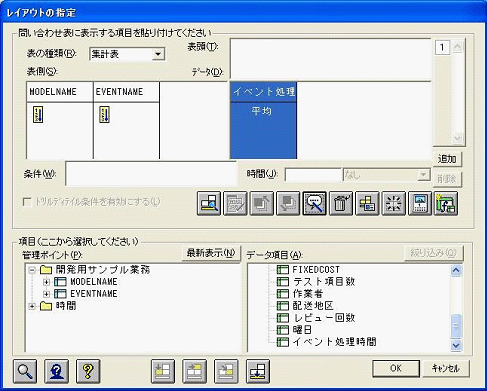Expand the 時間 folder in the tree
The height and width of the screenshot is (391, 487).
[x=32, y=306]
